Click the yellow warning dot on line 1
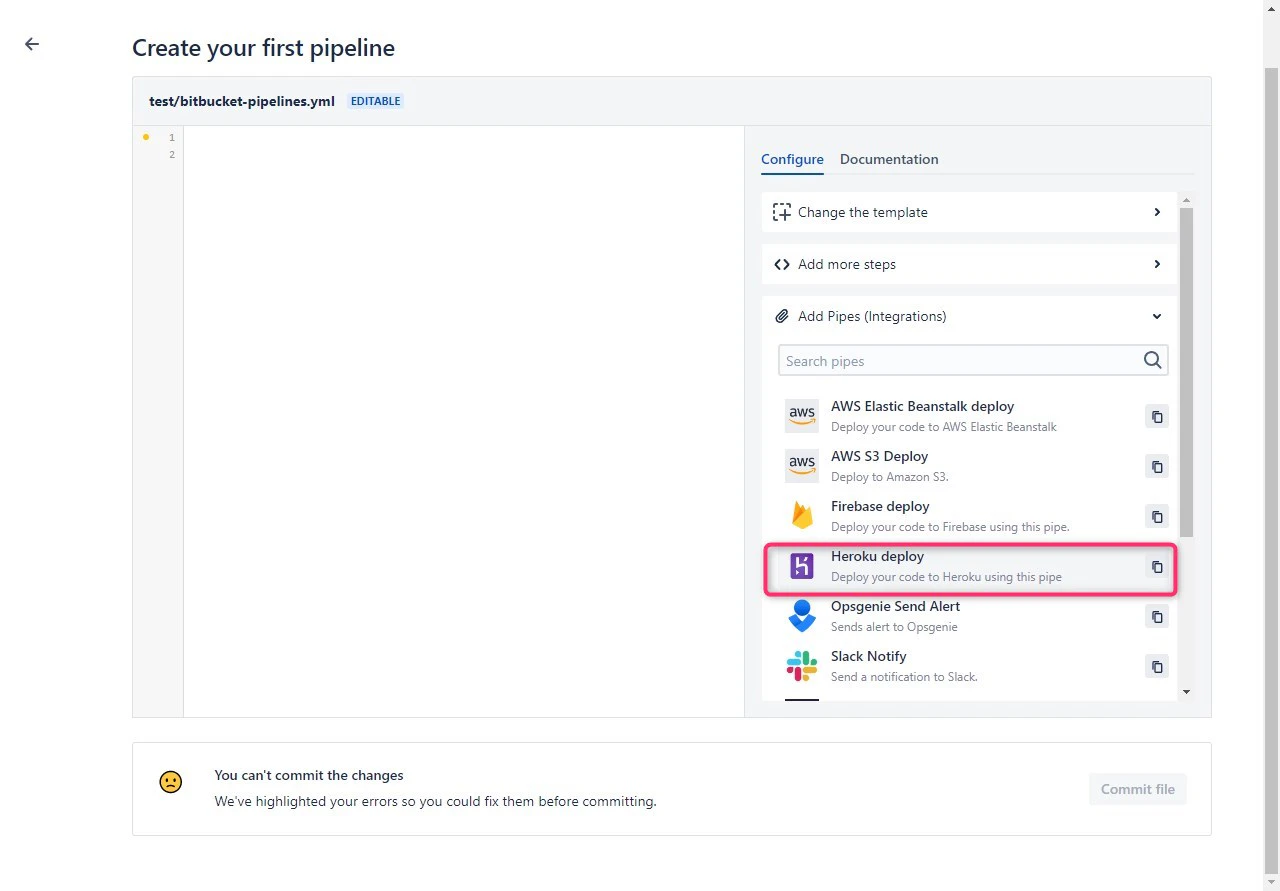The height and width of the screenshot is (891, 1280). click(x=146, y=137)
